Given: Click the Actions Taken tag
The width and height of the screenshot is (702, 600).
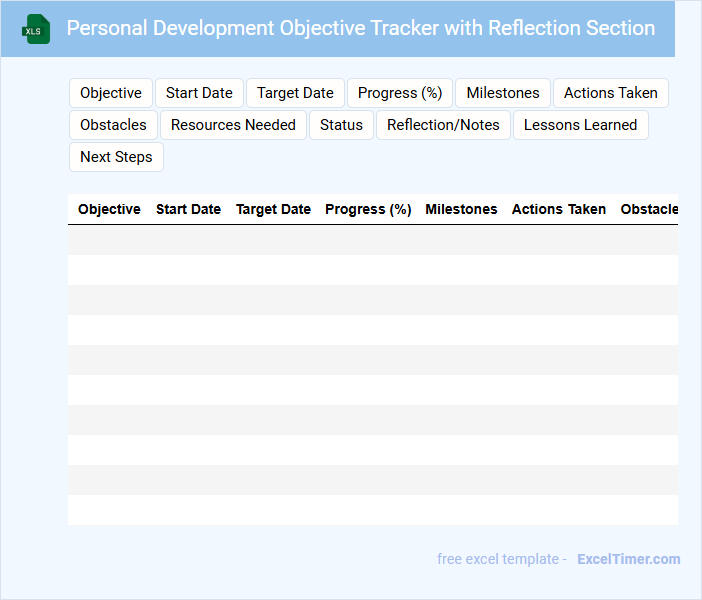Looking at the screenshot, I should [611, 93].
